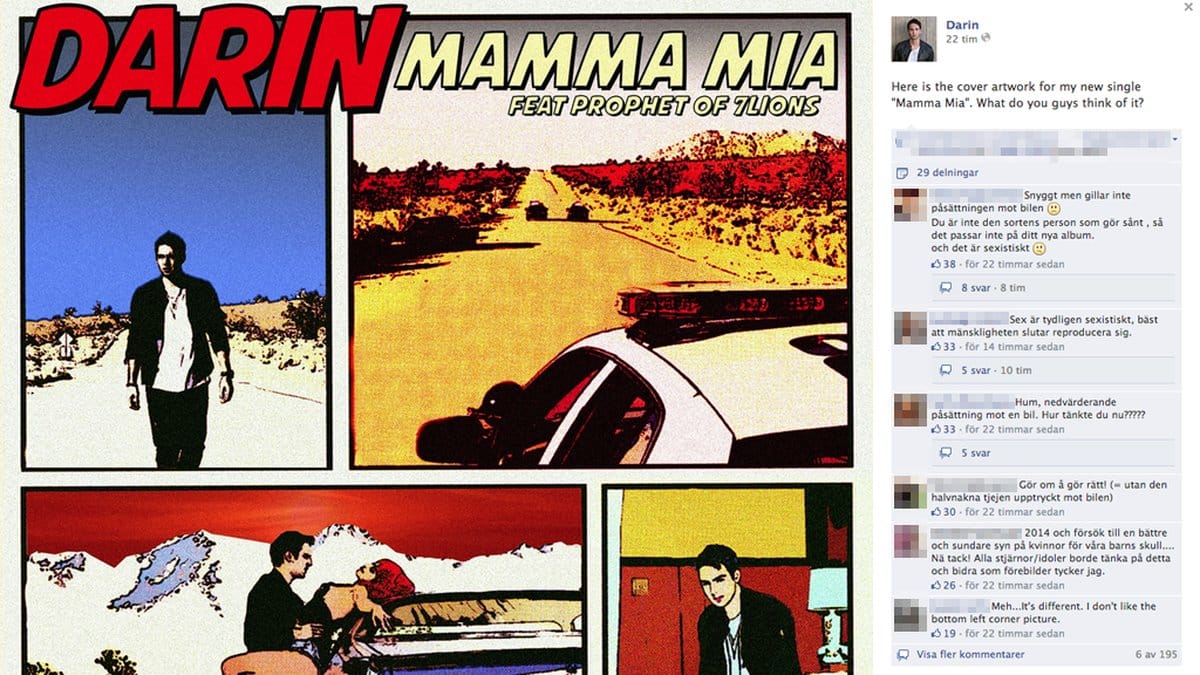Click the share icon next to 29 delningar

pyautogui.click(x=903, y=172)
